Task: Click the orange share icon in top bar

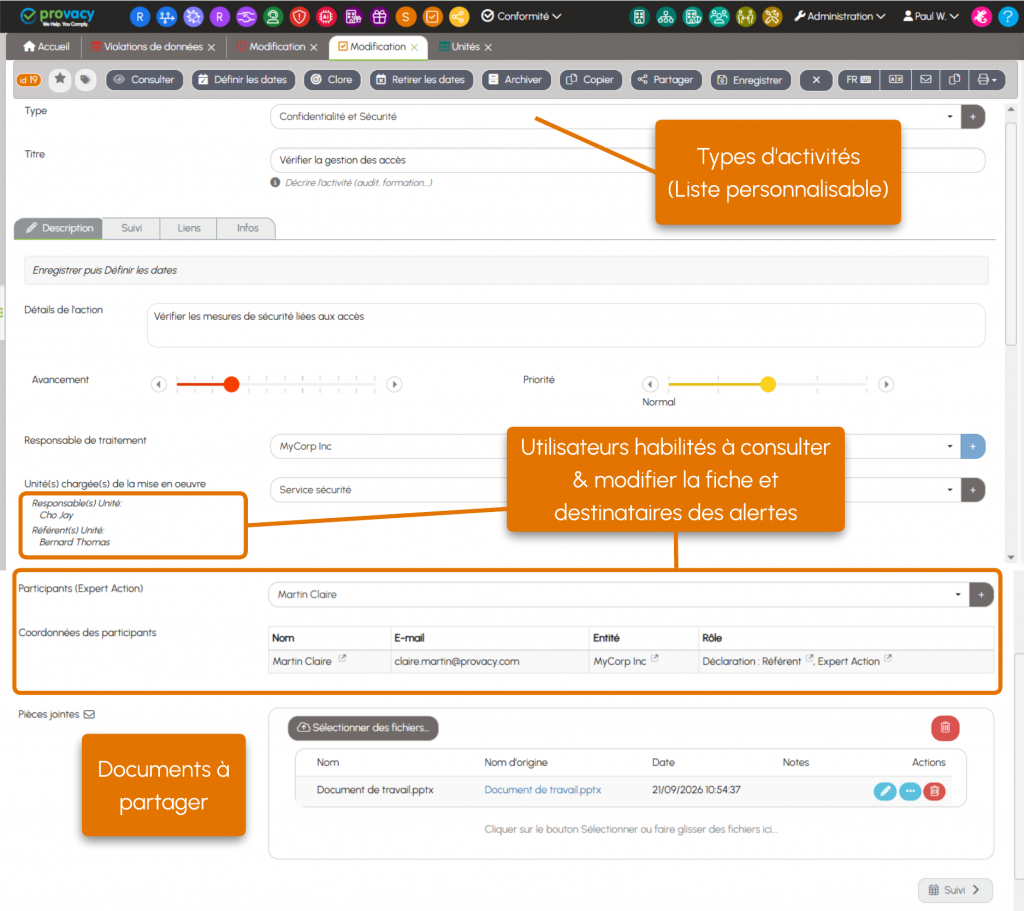Action: pyautogui.click(x=458, y=16)
